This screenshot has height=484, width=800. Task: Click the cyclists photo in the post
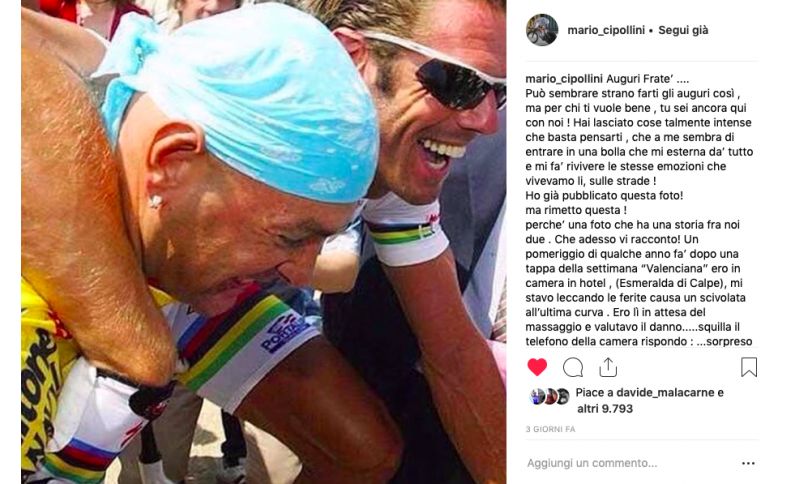coord(264,242)
